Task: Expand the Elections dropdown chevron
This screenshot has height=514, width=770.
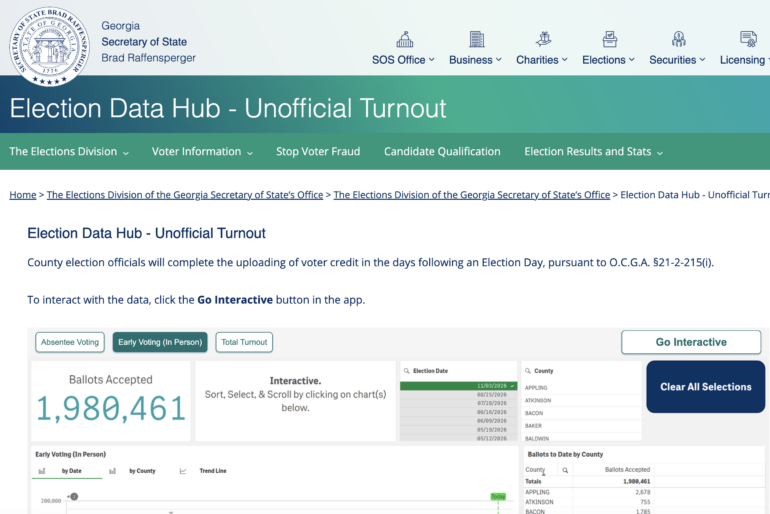Action: point(632,59)
